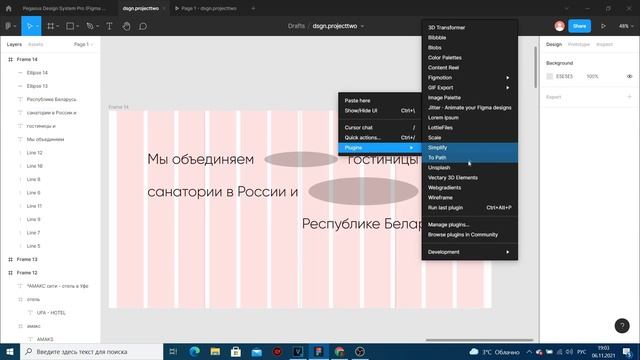Click the Windows search input field
Viewport: 640px width, 360px height.
pyautogui.click(x=91, y=351)
